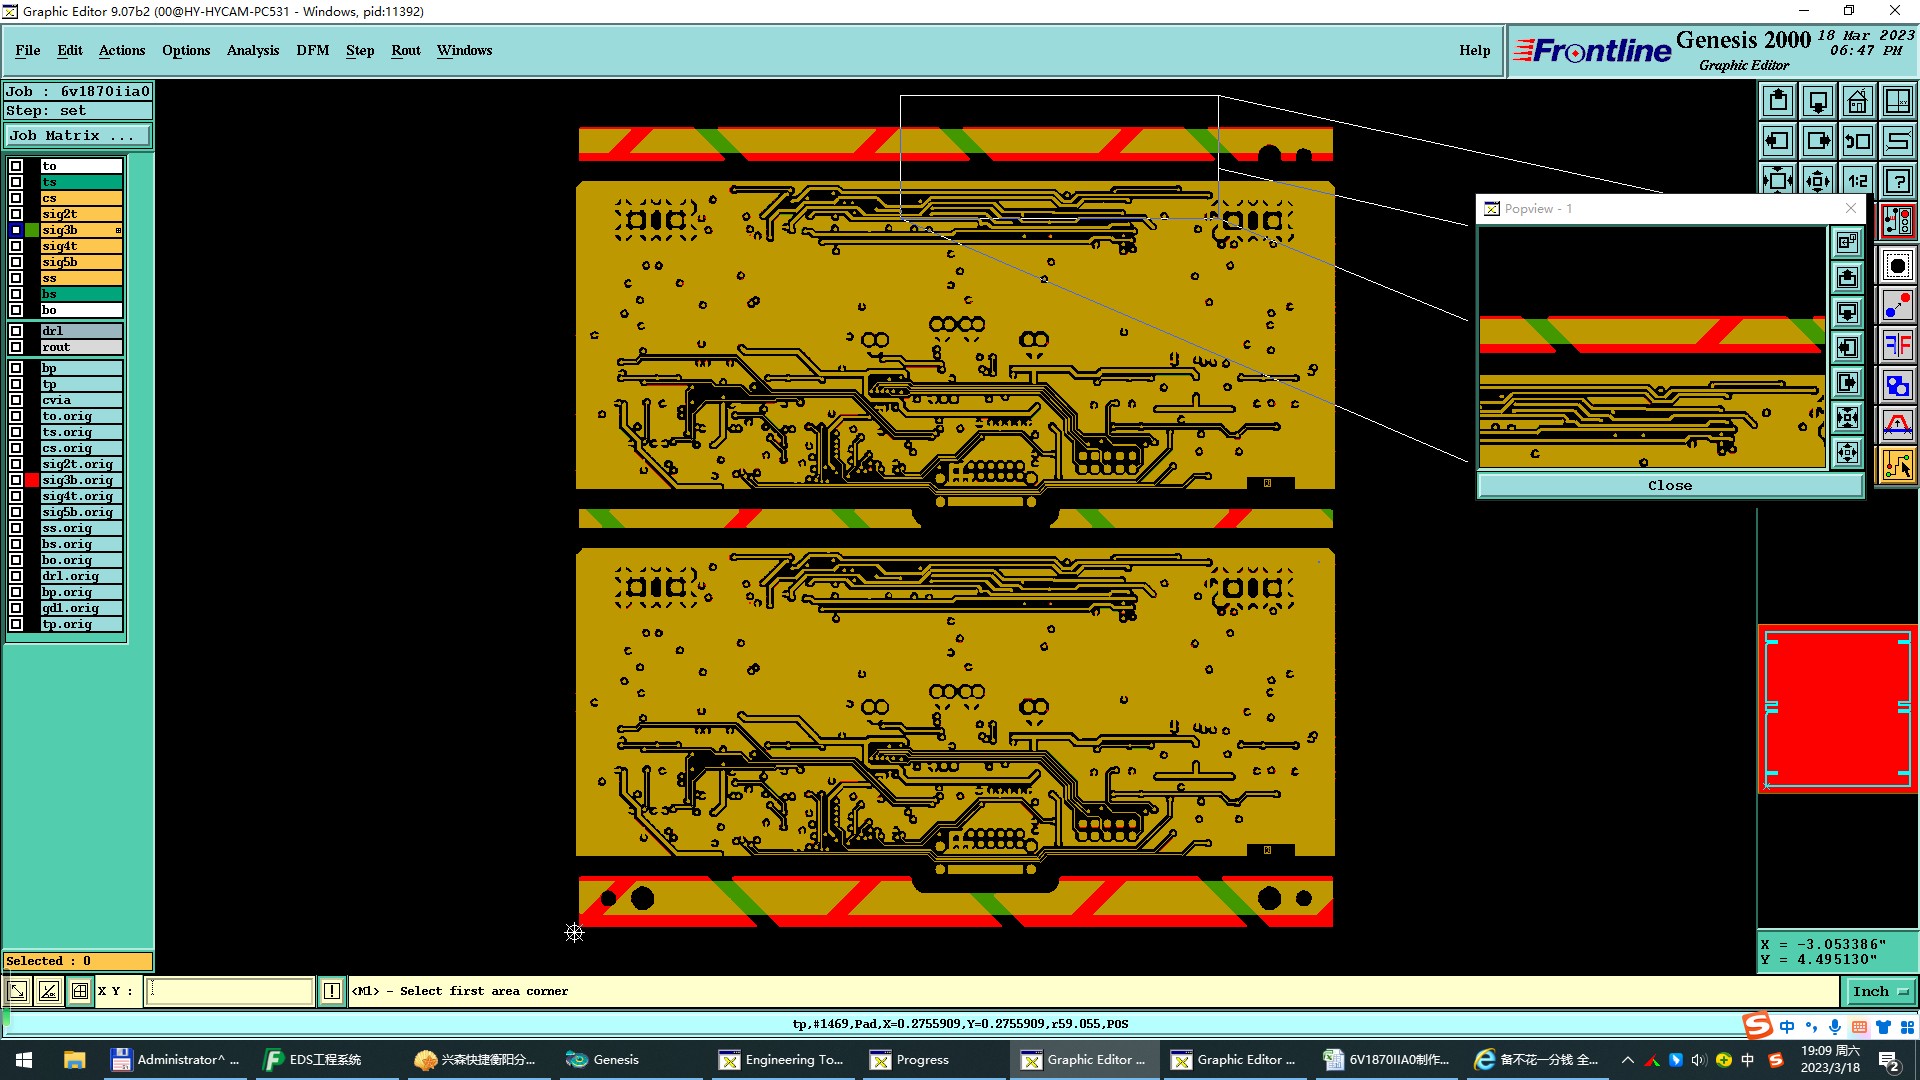Image resolution: width=1920 pixels, height=1080 pixels.
Task: Click the Popview pan down icon
Action: pos(1848,312)
